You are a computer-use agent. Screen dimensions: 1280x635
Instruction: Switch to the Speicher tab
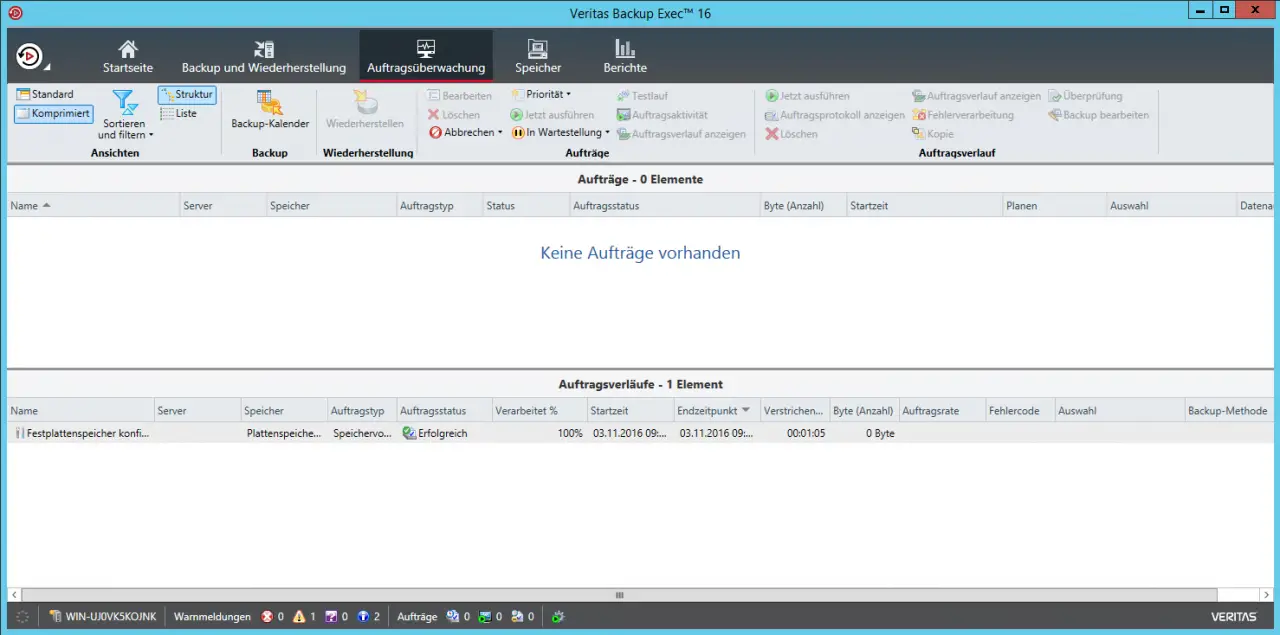[x=538, y=57]
